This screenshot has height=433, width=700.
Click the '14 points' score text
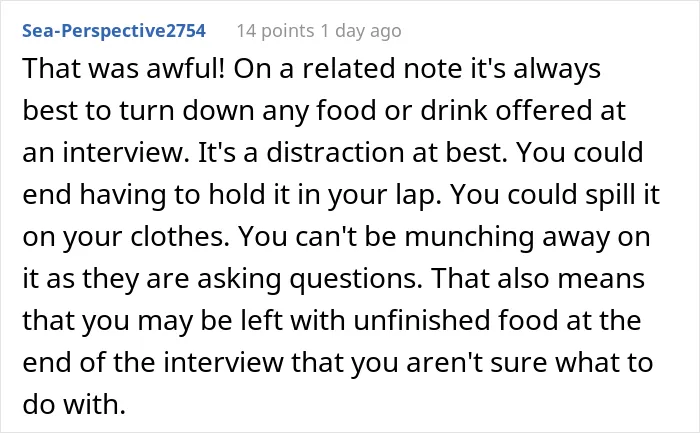275,31
